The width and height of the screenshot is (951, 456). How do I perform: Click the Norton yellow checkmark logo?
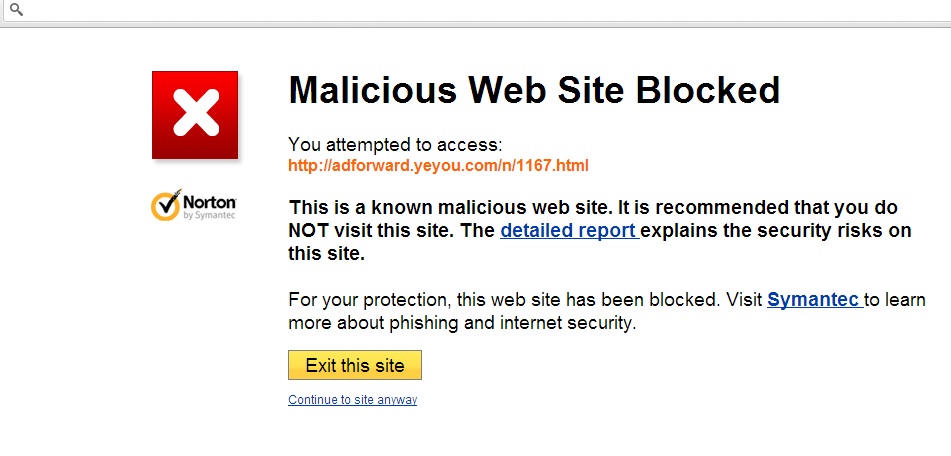166,205
